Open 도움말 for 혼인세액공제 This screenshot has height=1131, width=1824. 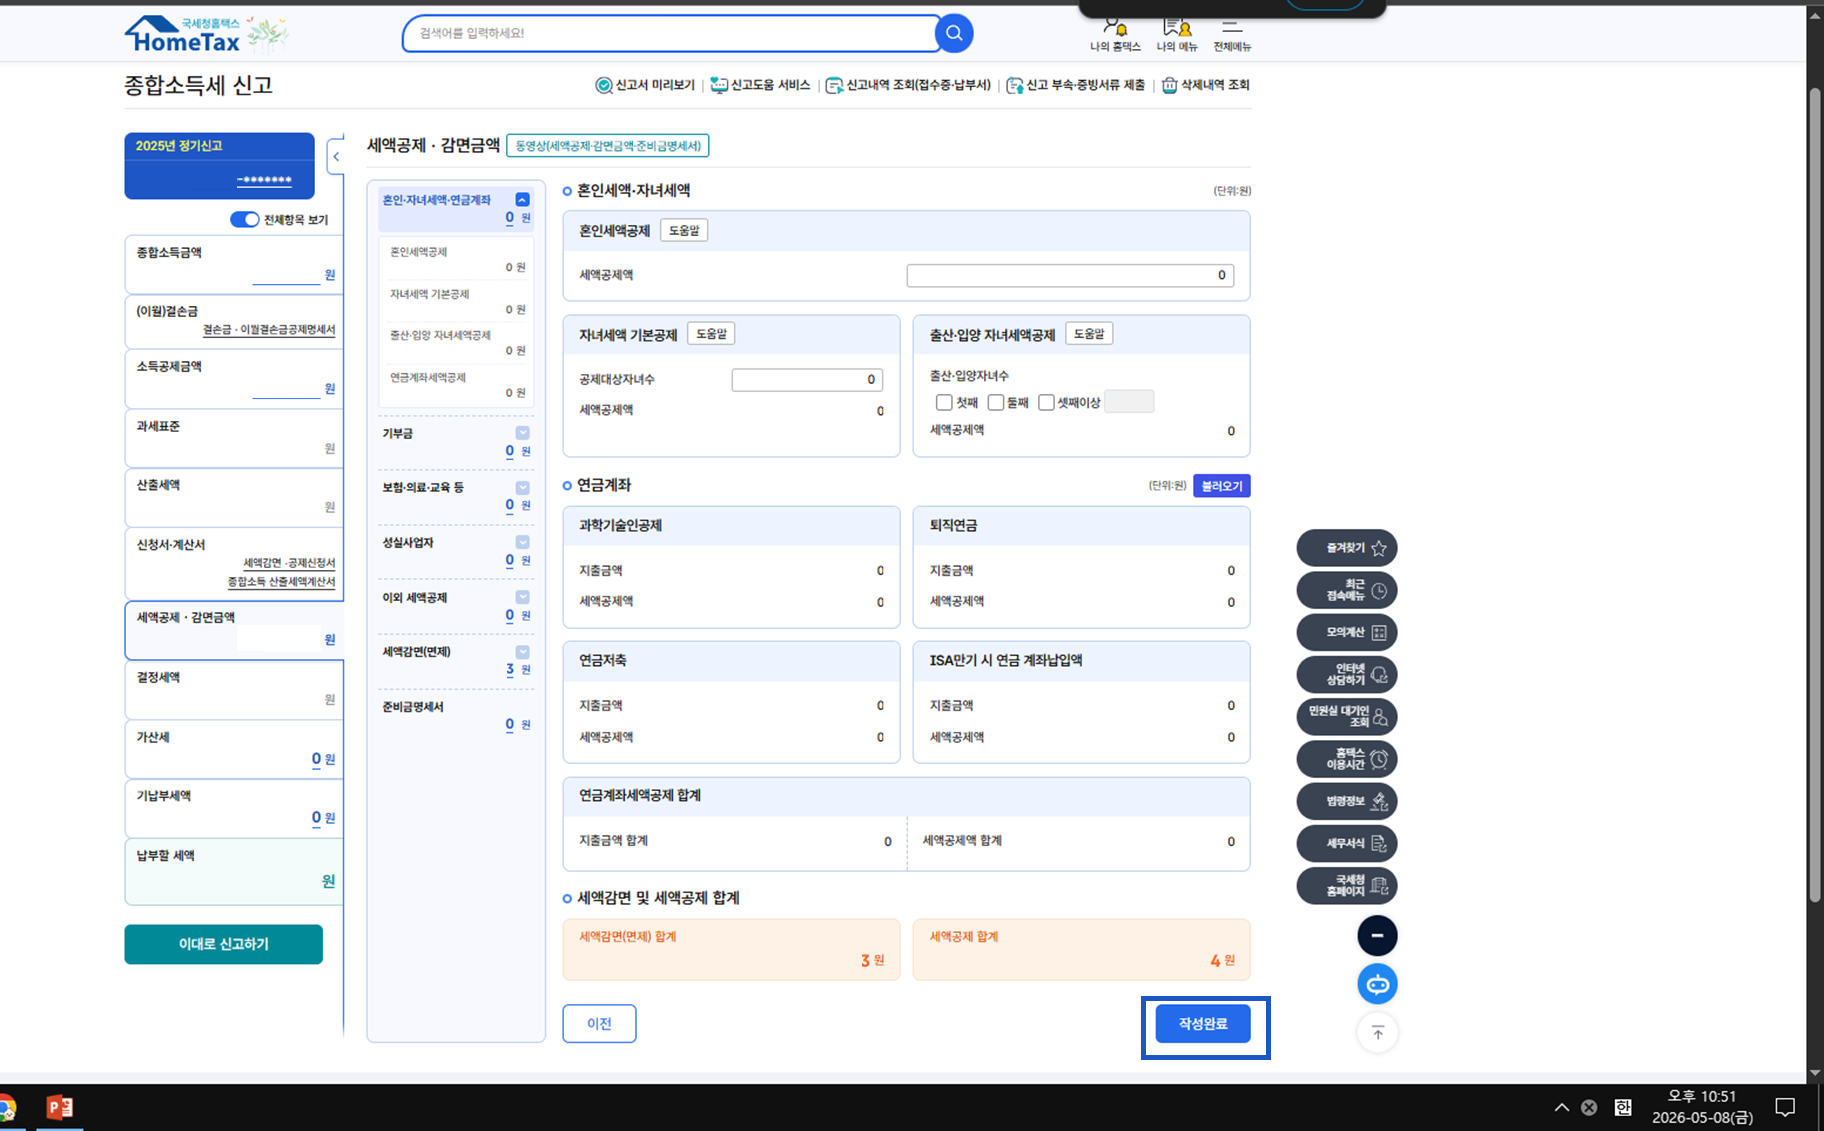coord(684,231)
